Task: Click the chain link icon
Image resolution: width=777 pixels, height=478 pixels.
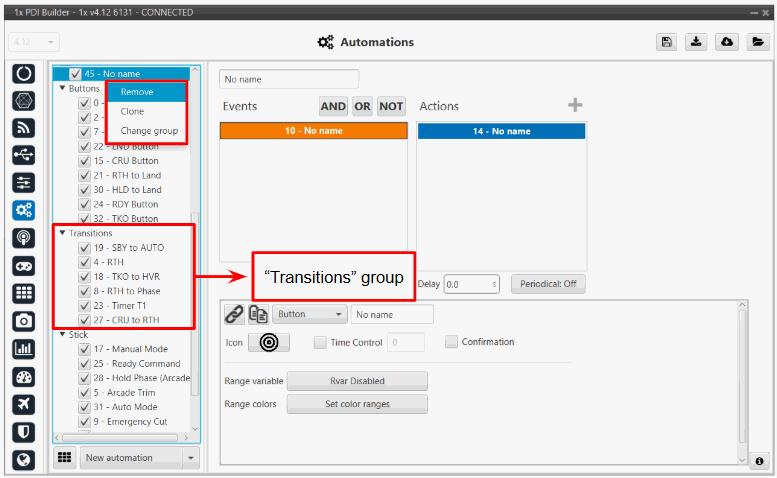Action: click(234, 314)
